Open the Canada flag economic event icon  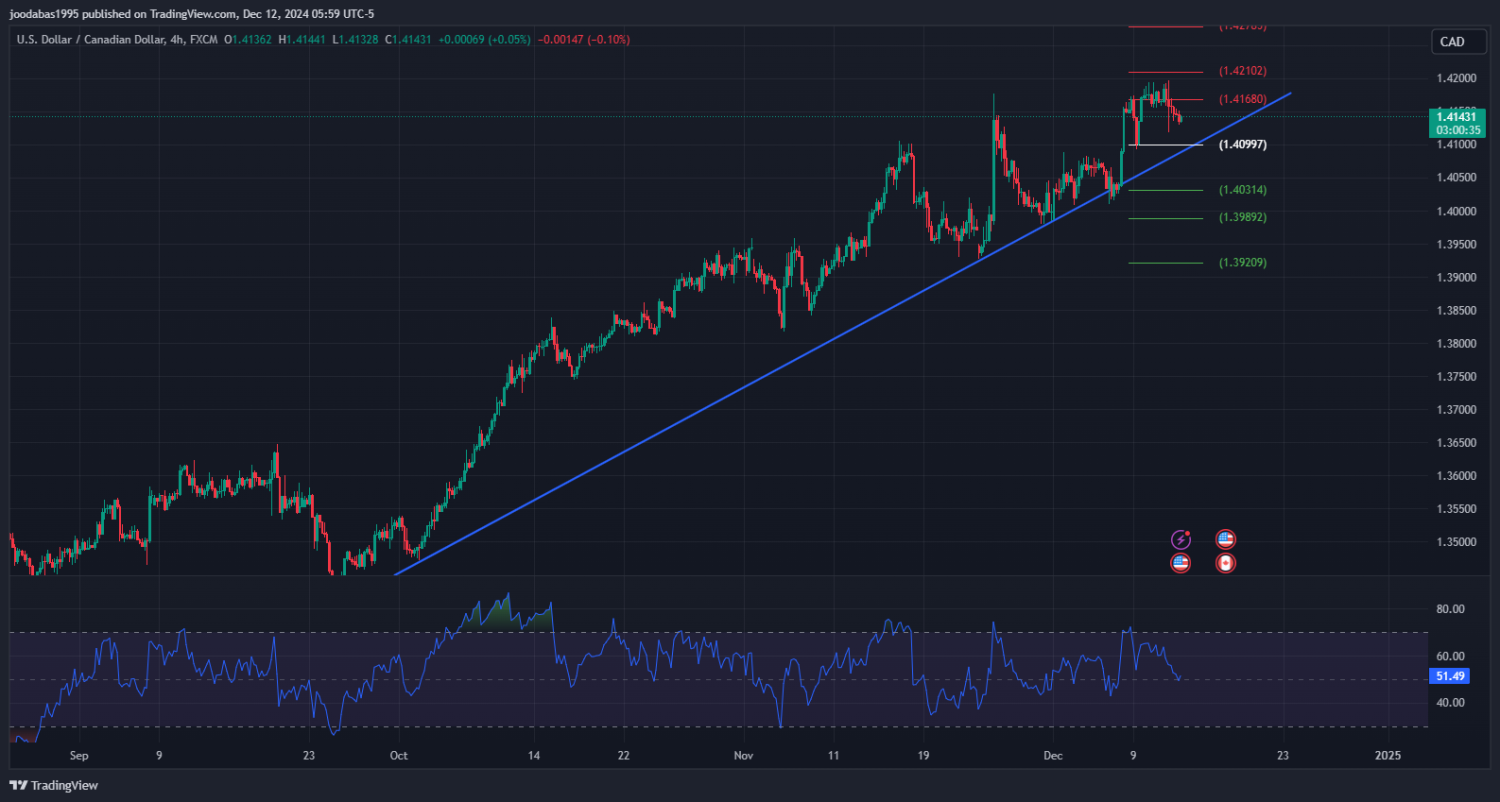1225,563
